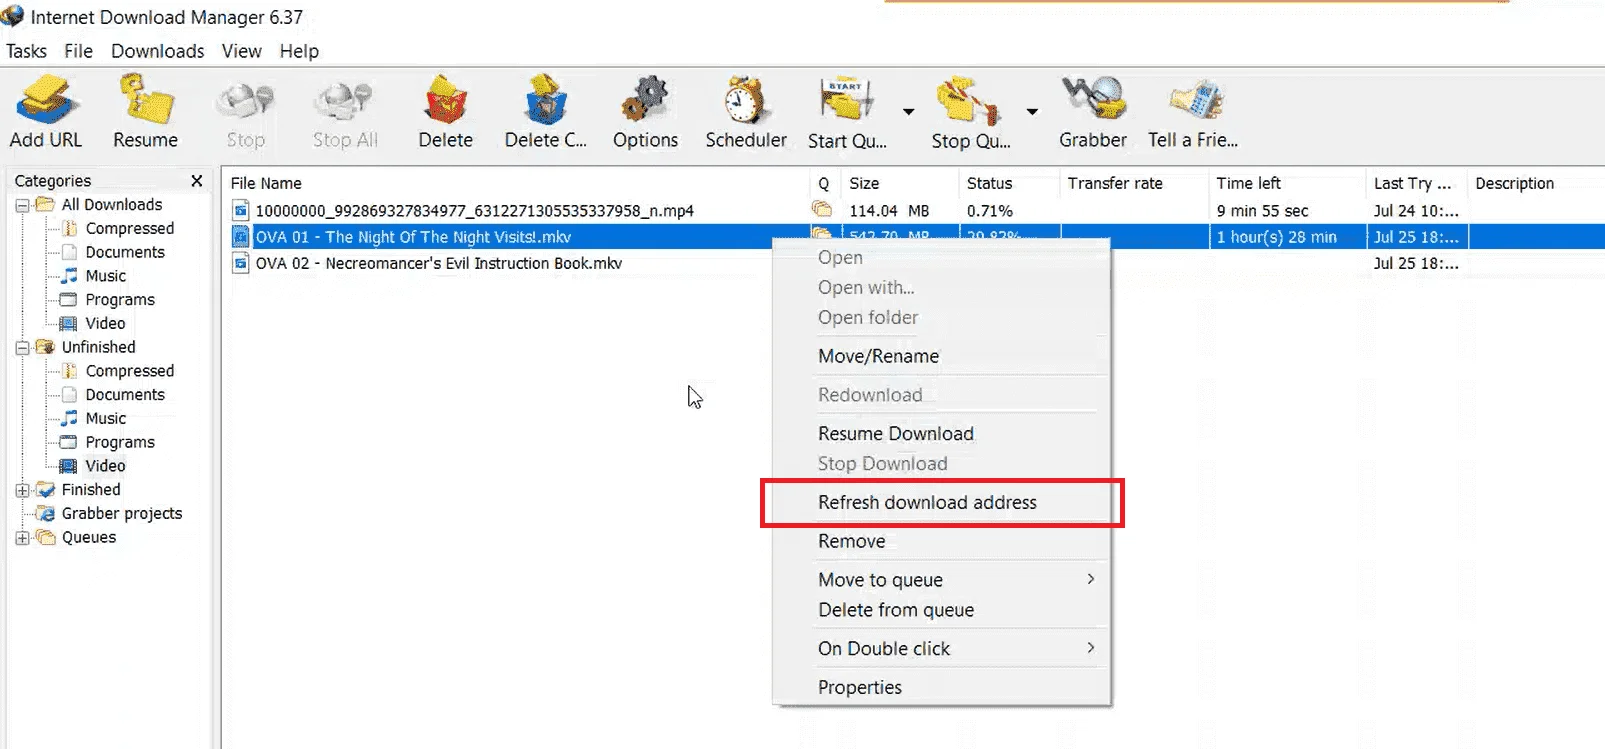
Task: Open Options from the toolbar
Action: click(645, 100)
